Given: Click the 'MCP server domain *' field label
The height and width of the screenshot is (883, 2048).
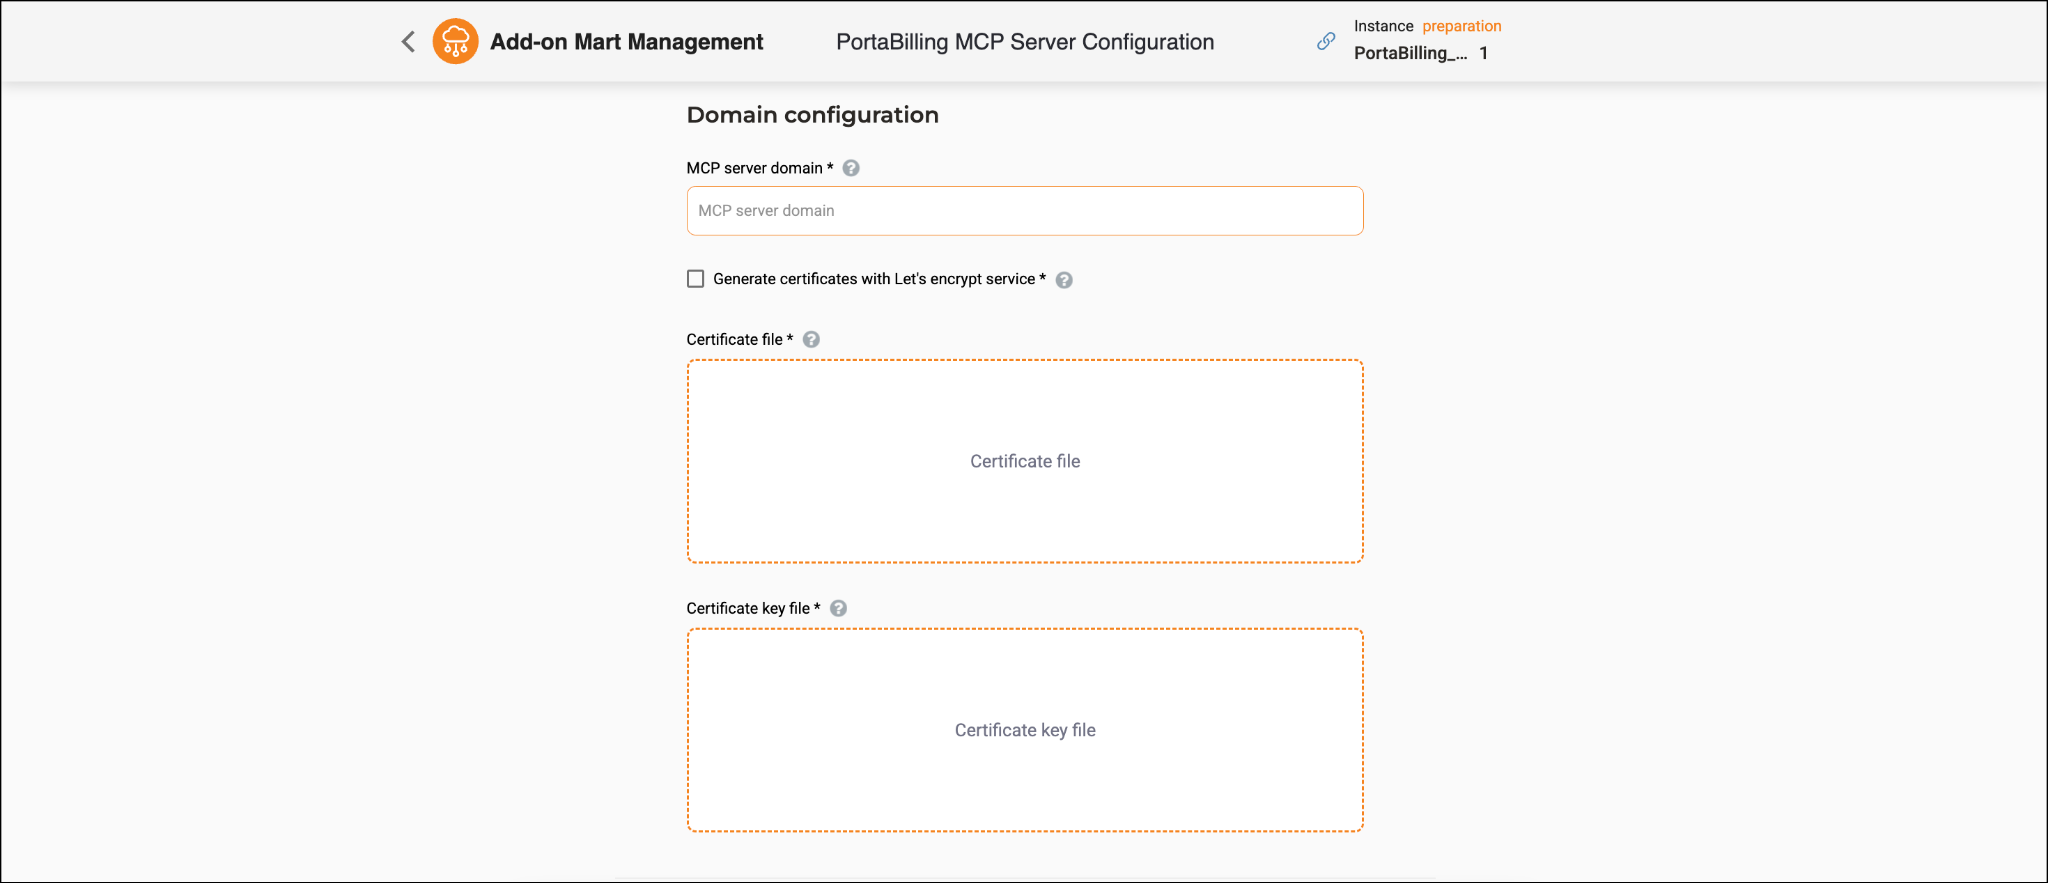Looking at the screenshot, I should (760, 168).
